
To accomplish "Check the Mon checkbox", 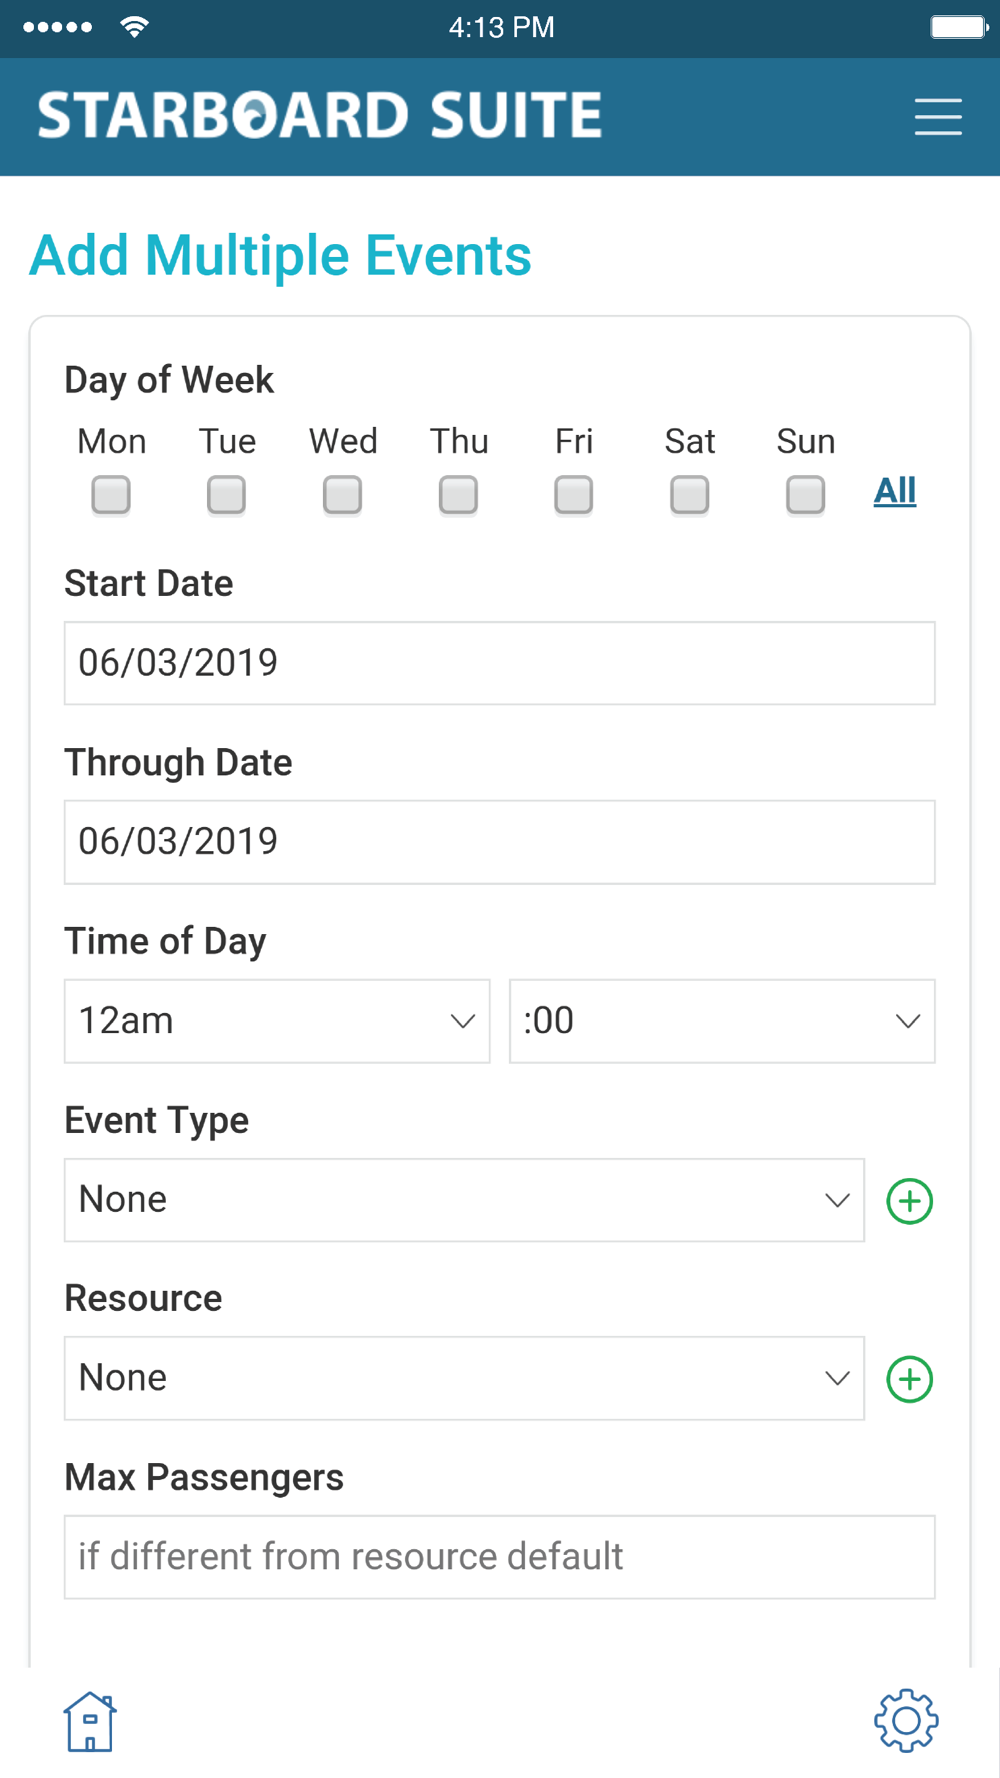I will coord(111,495).
